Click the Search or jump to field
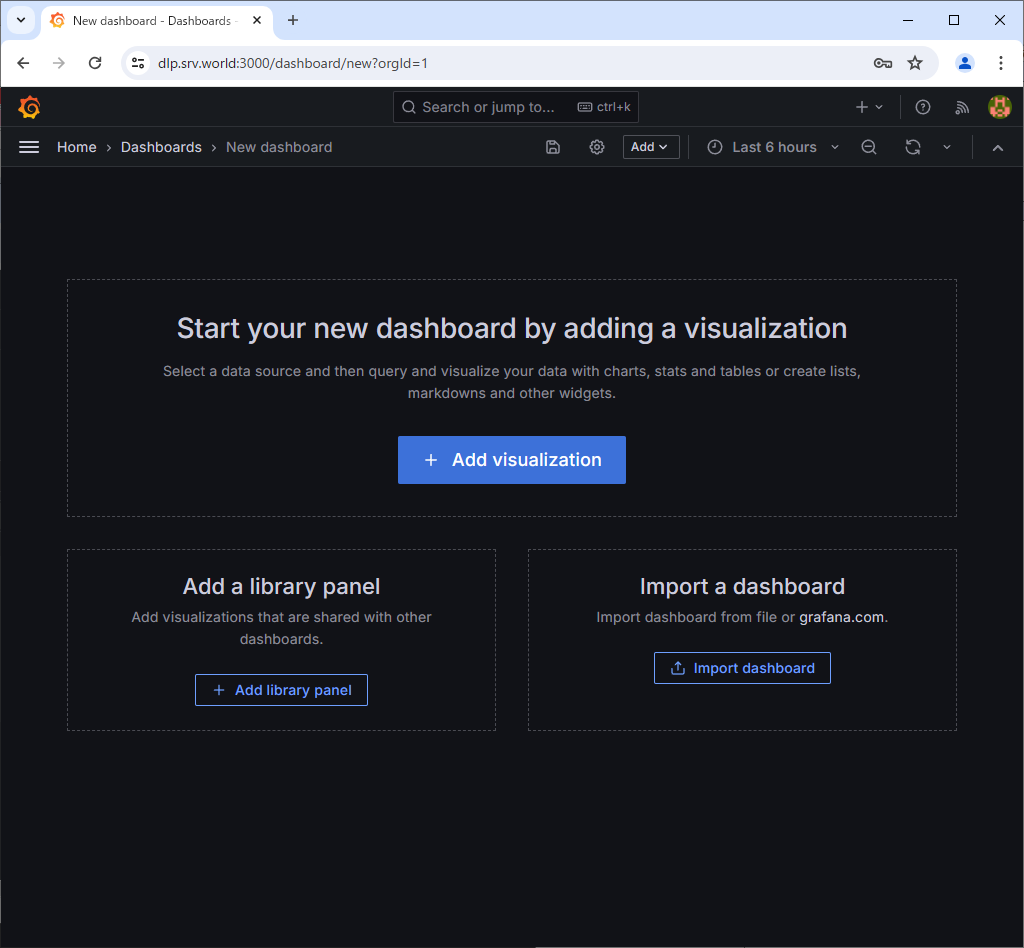 [515, 107]
